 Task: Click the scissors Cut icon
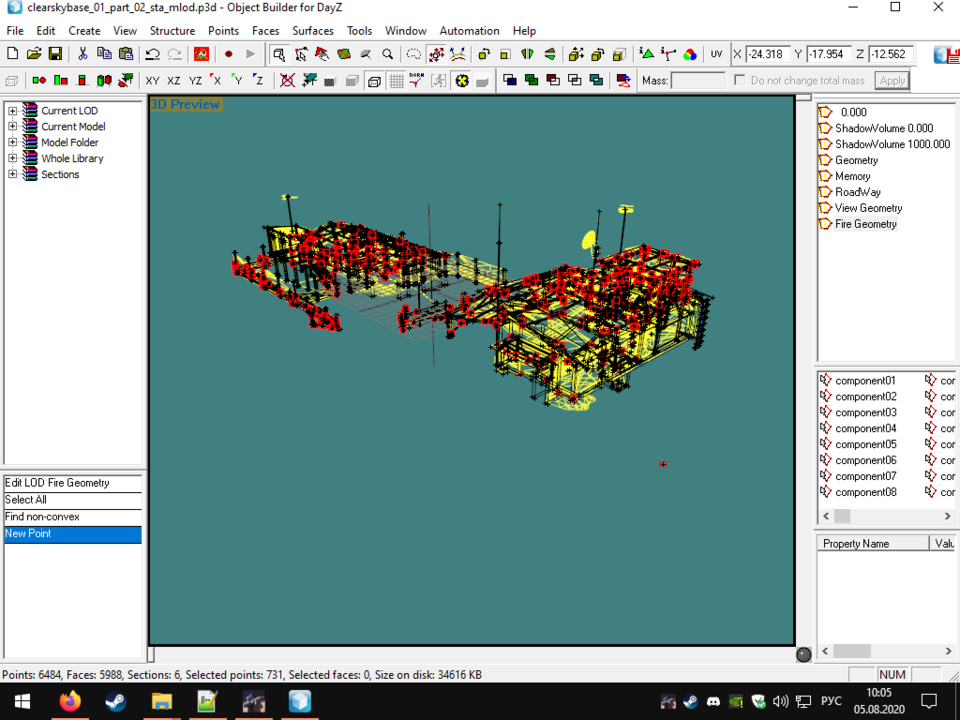pos(83,54)
